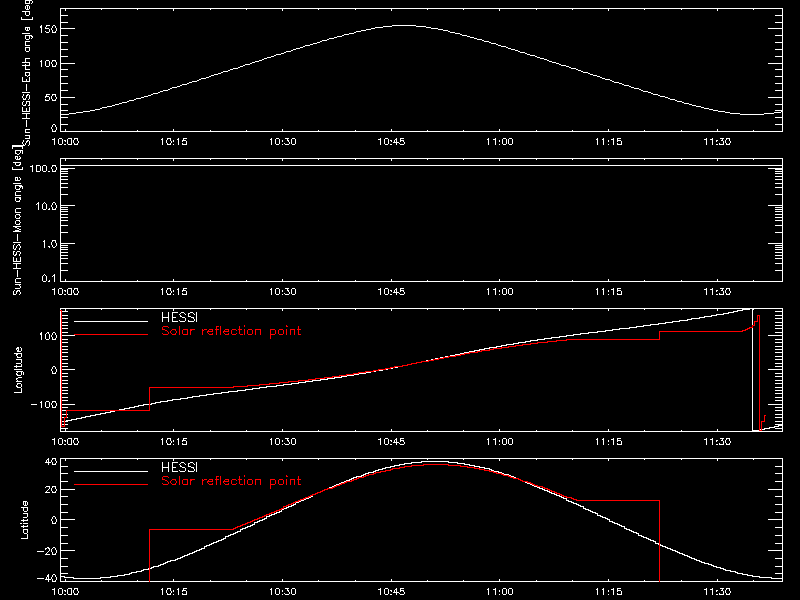
Task: Click the 11:15 tick under Moon angle plot
Action: 609,292
